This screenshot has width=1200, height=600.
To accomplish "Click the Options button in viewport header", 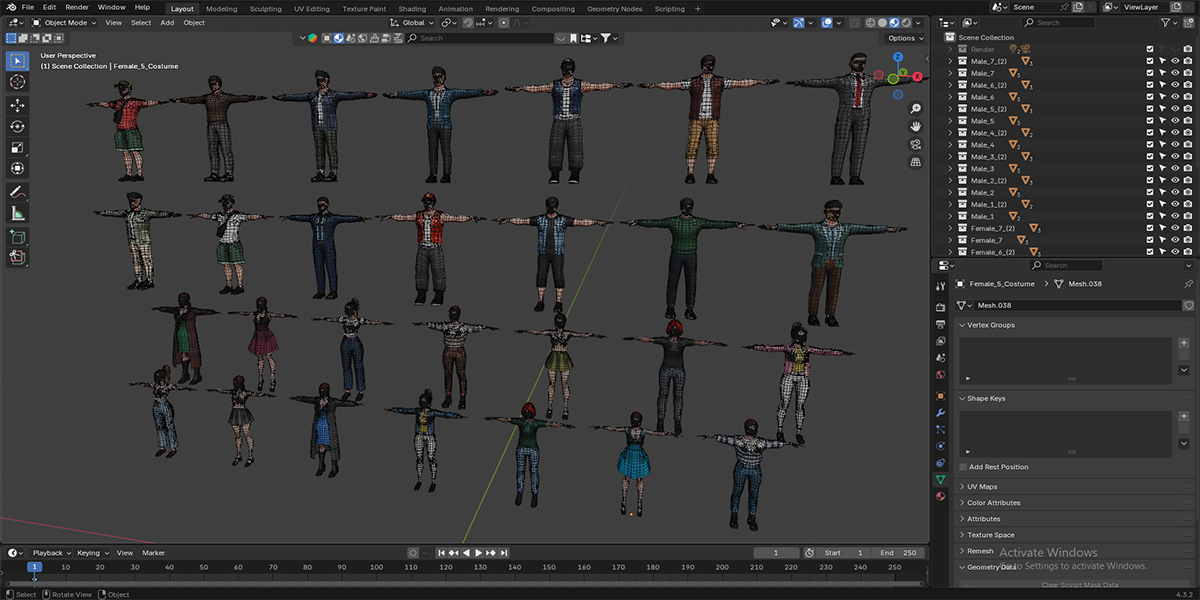I will [x=902, y=37].
